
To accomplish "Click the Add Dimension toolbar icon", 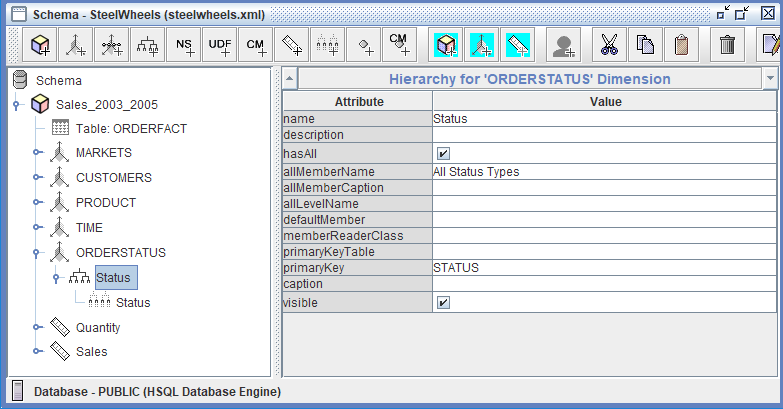I will pyautogui.click(x=76, y=45).
